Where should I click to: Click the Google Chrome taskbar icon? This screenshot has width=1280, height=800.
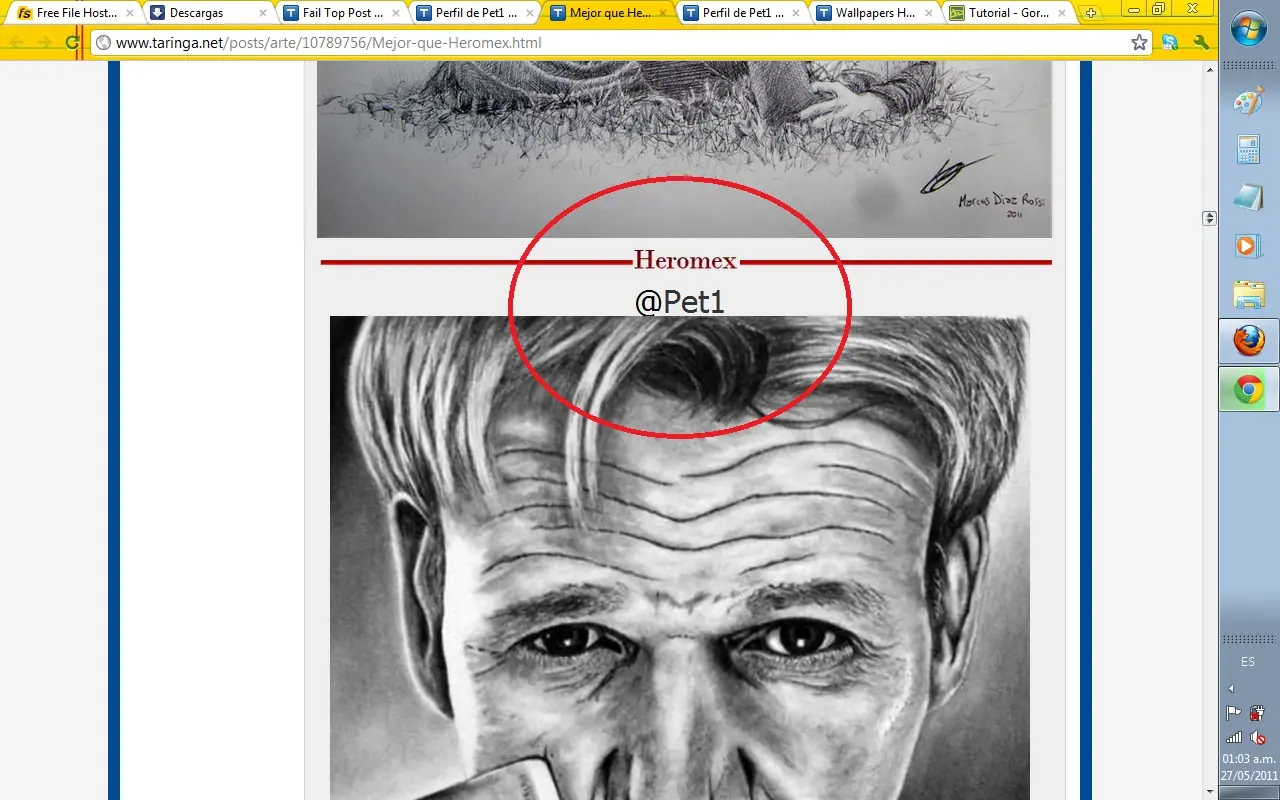[1249, 389]
